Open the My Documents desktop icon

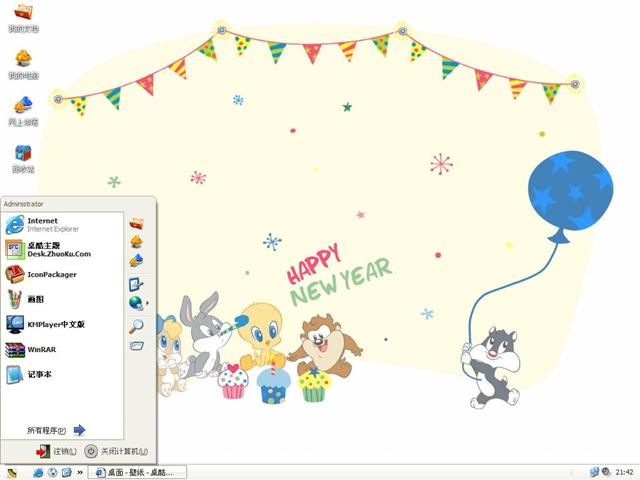click(x=23, y=17)
